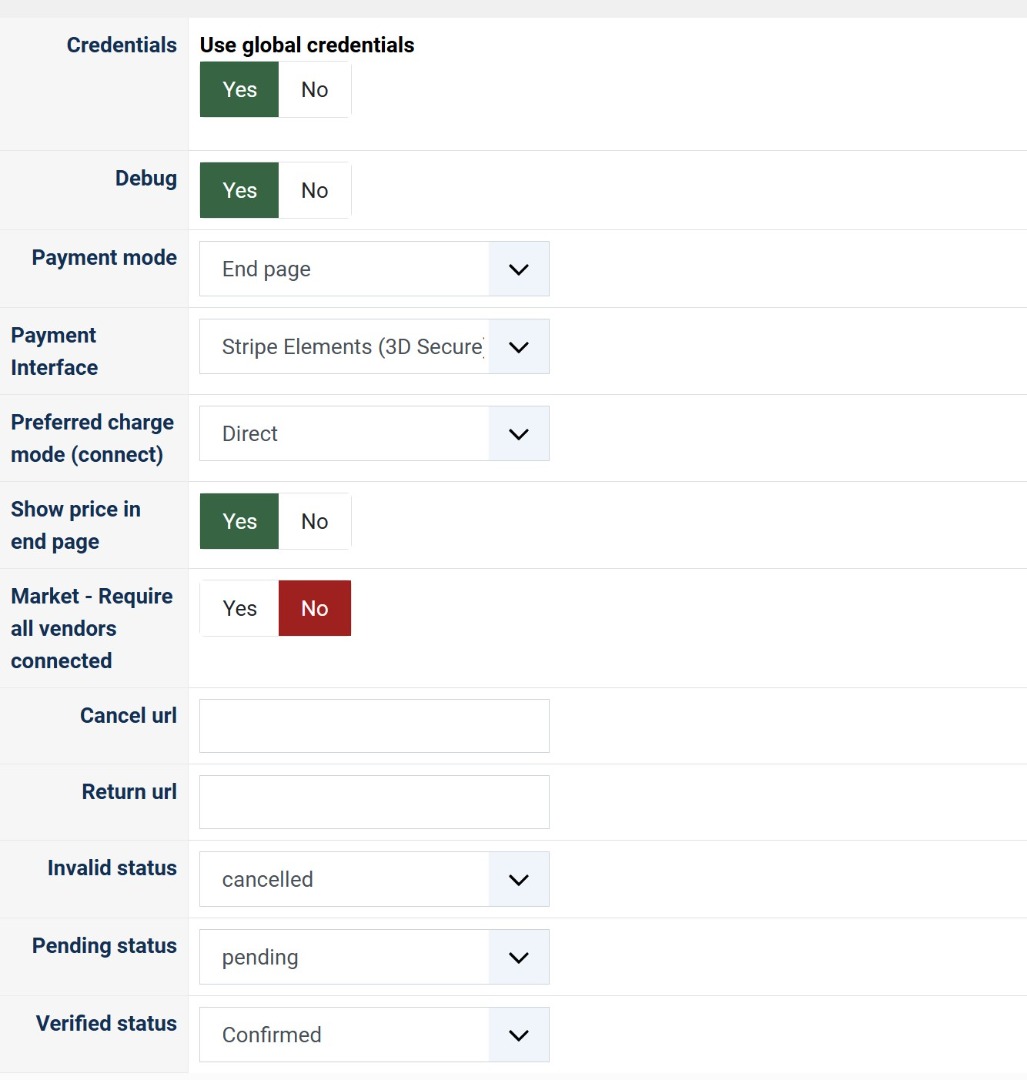The image size is (1027, 1080).
Task: Enable Debug with the Yes button
Action: 239,190
